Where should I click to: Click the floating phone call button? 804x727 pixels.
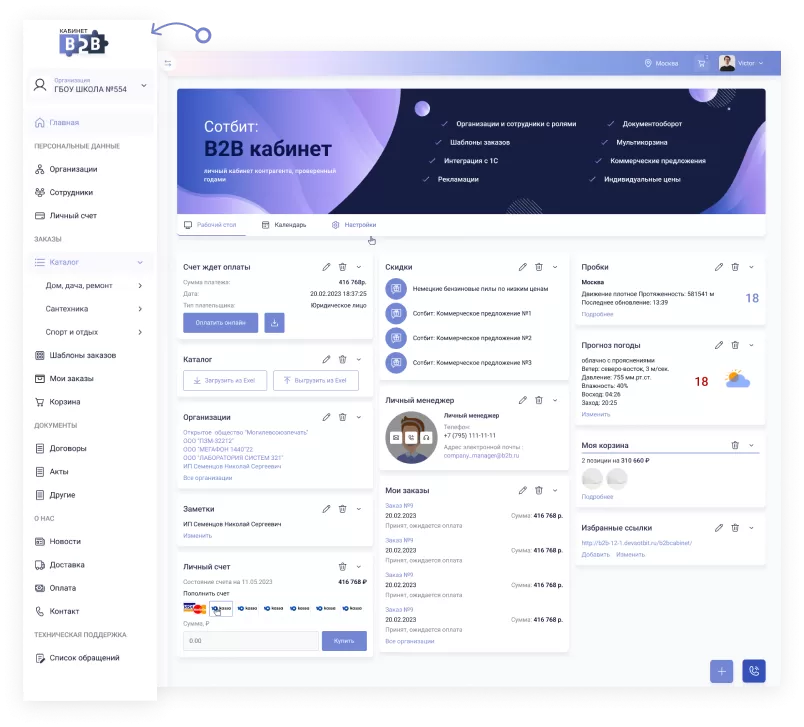[753, 671]
